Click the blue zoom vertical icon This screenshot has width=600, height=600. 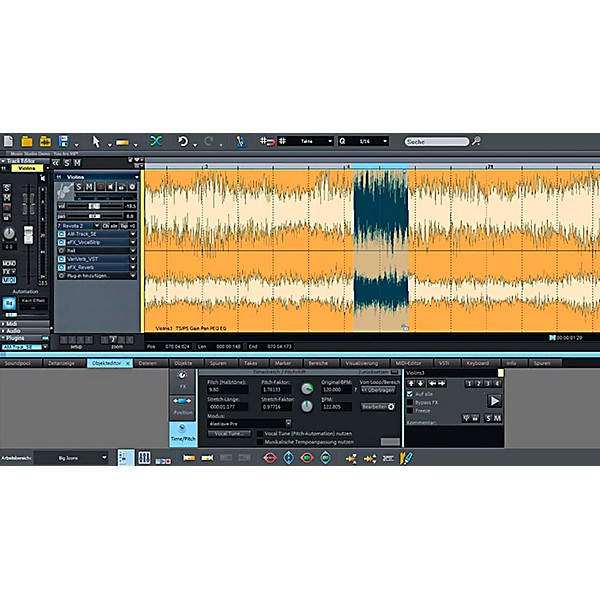coord(289,458)
